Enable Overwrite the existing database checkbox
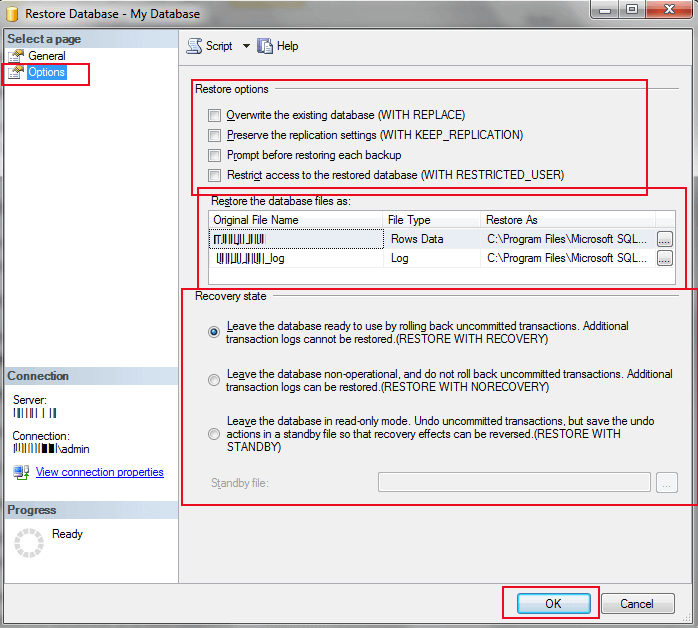The height and width of the screenshot is (628, 698). [214, 115]
